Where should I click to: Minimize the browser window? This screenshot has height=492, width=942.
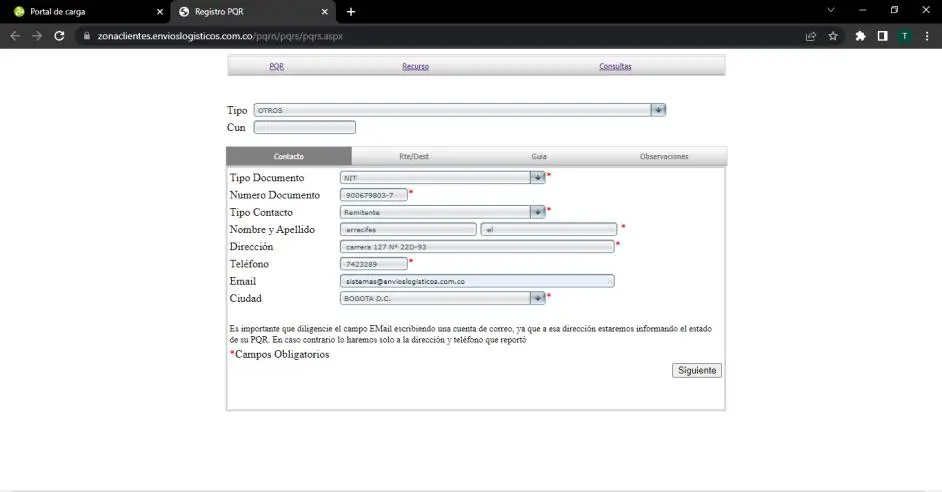pyautogui.click(x=863, y=10)
